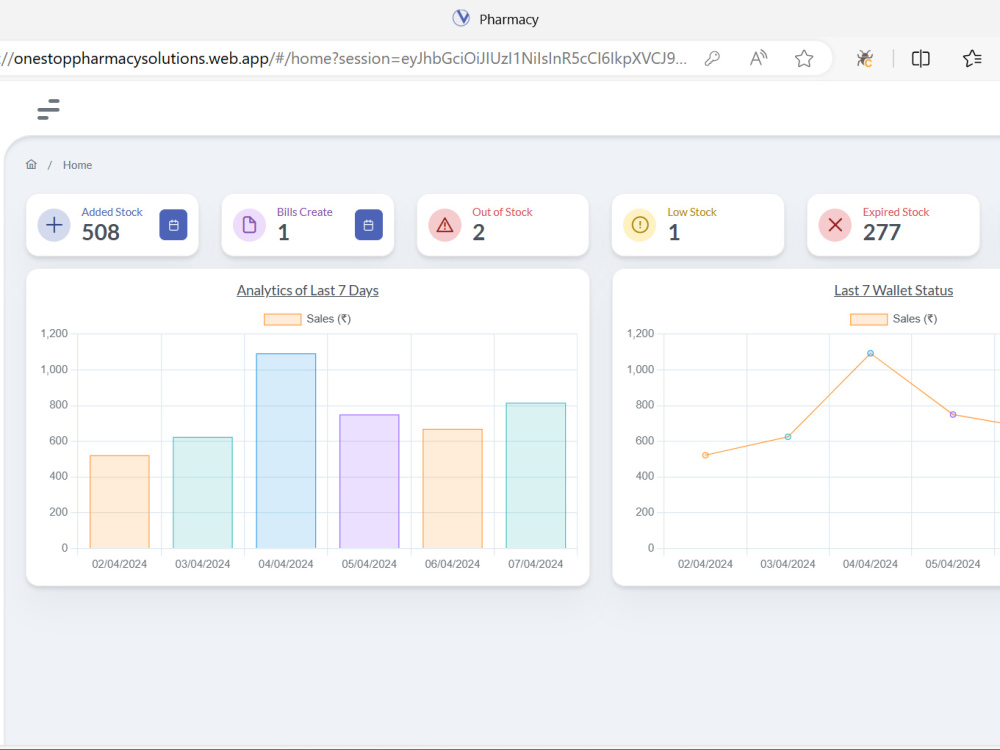Toggle Sales legend swatch in wallet chart
Viewport: 1000px width, 750px height.
point(869,320)
